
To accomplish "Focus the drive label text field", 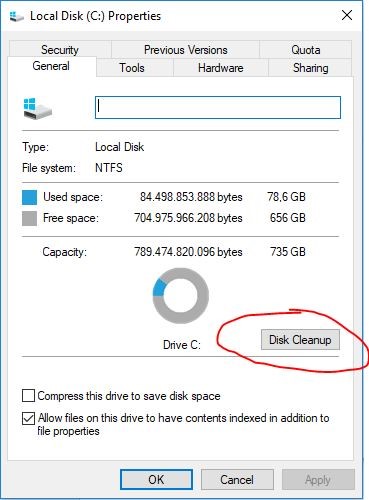I will [x=218, y=107].
